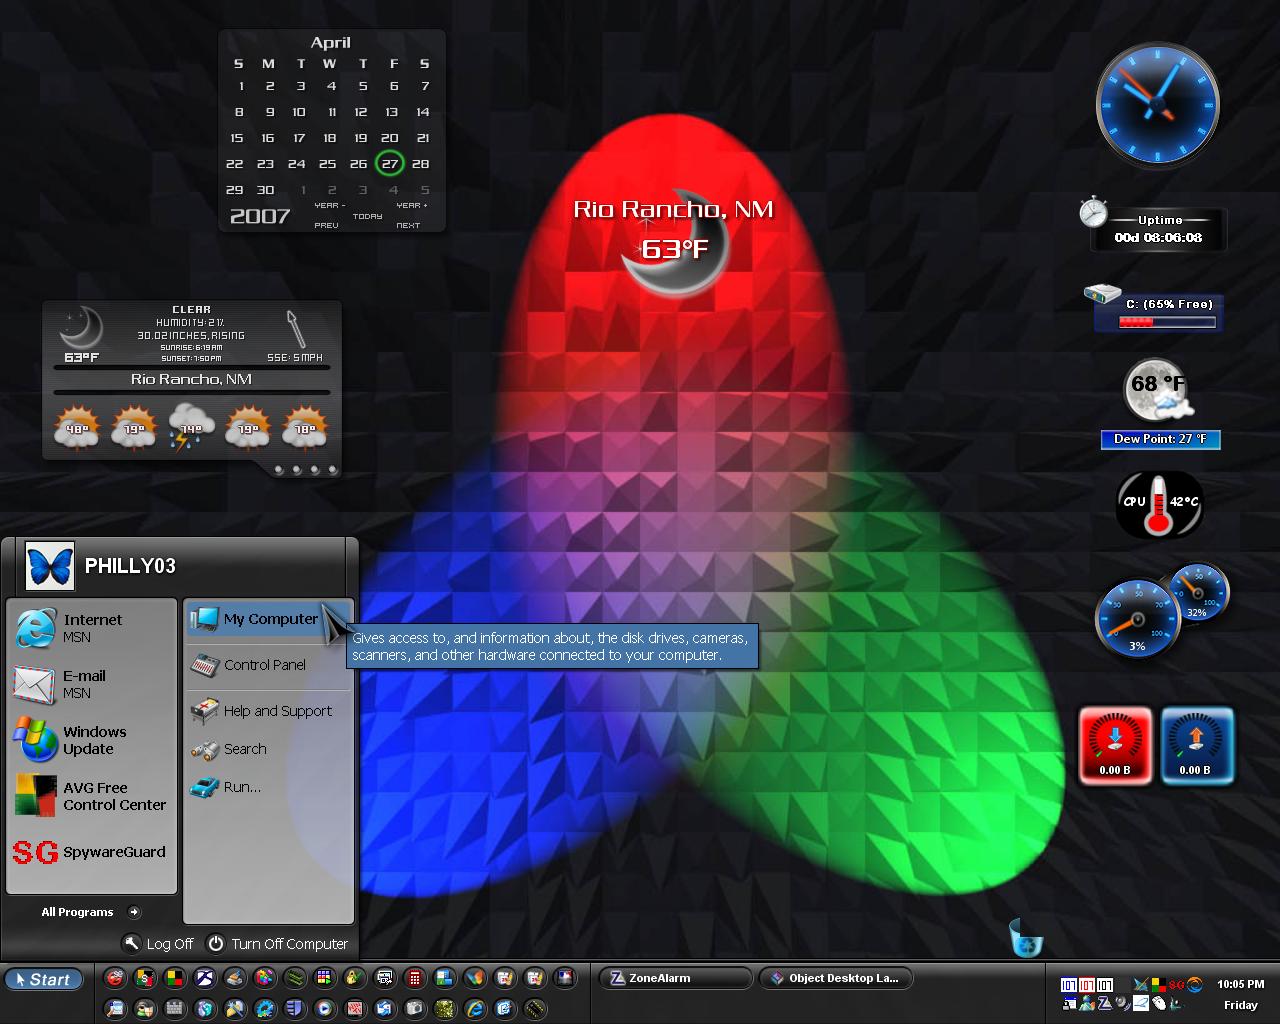The height and width of the screenshot is (1024, 1280).
Task: Click the blue upload speed gadget
Action: 1196,745
